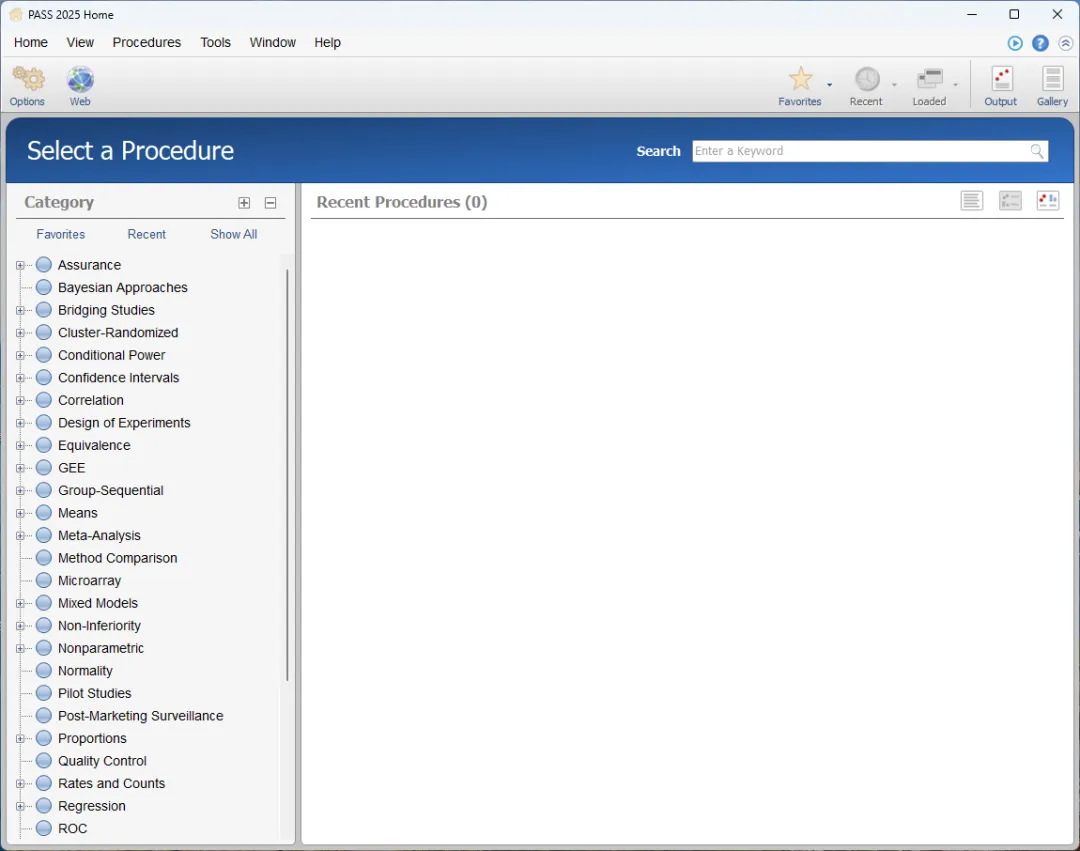
Task: Open the Tools menu
Action: point(216,43)
